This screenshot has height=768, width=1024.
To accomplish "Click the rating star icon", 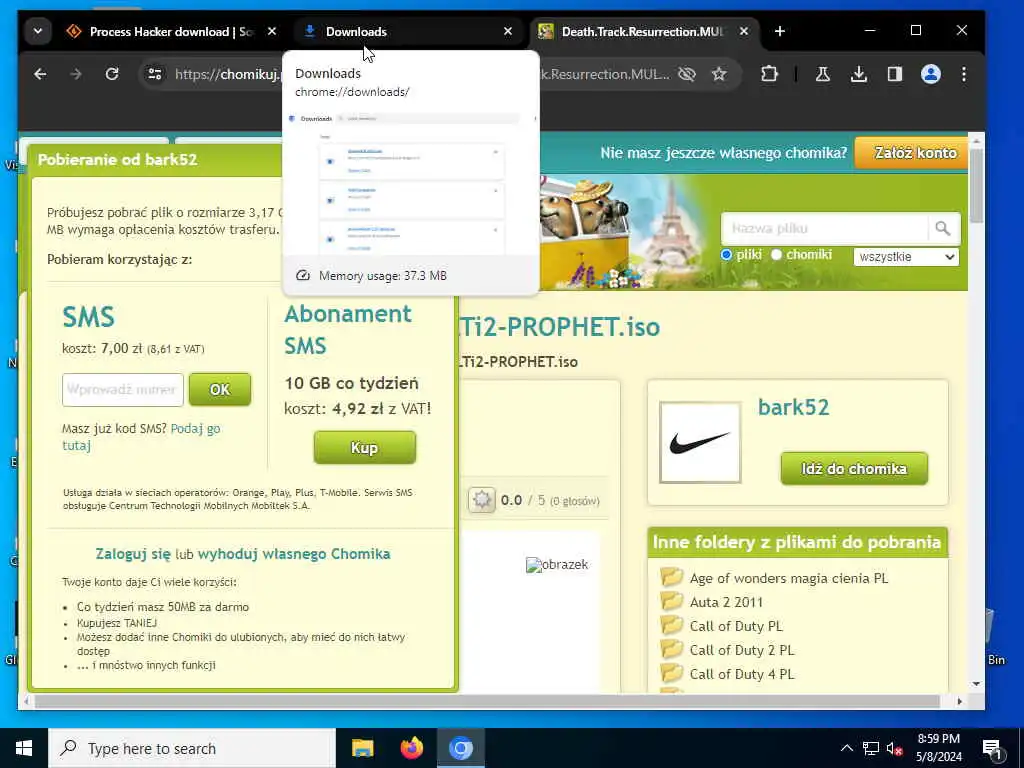I will pyautogui.click(x=482, y=500).
